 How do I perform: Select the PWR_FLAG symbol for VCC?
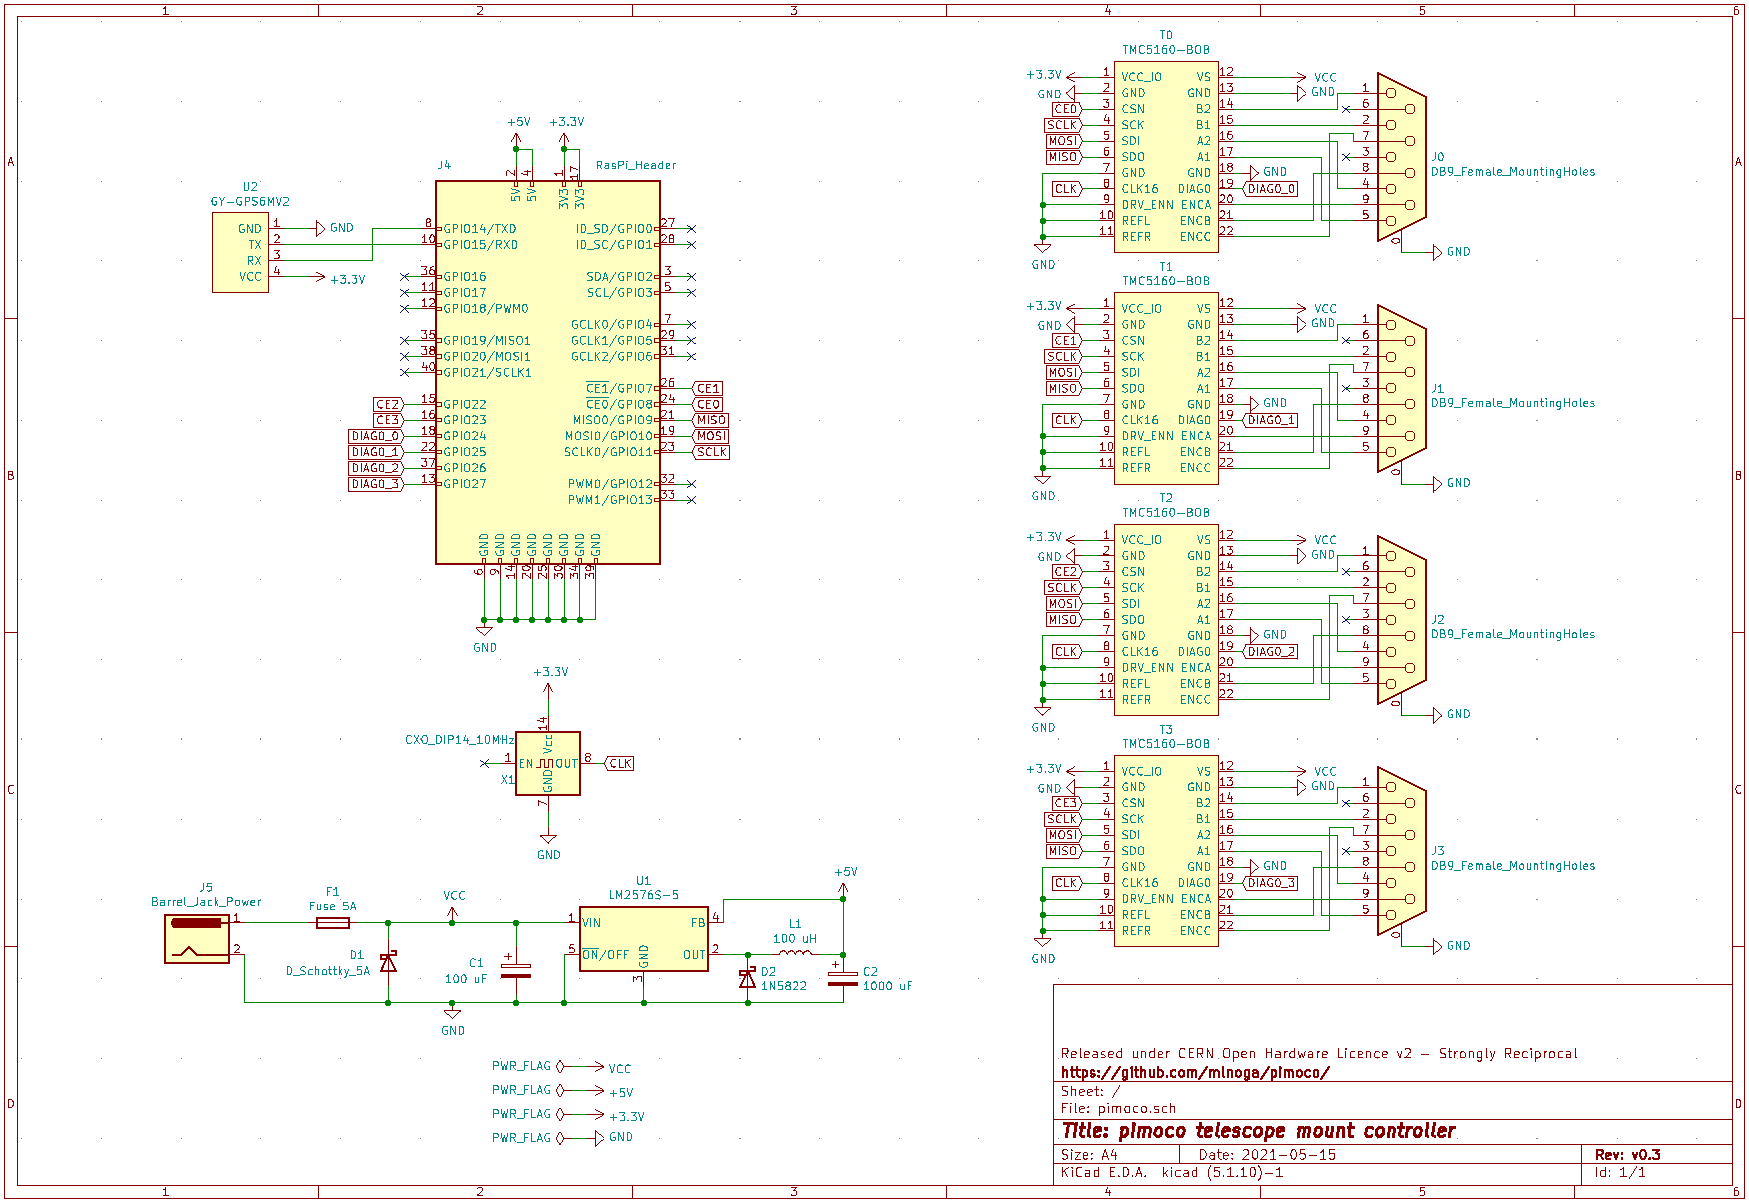point(547,1067)
